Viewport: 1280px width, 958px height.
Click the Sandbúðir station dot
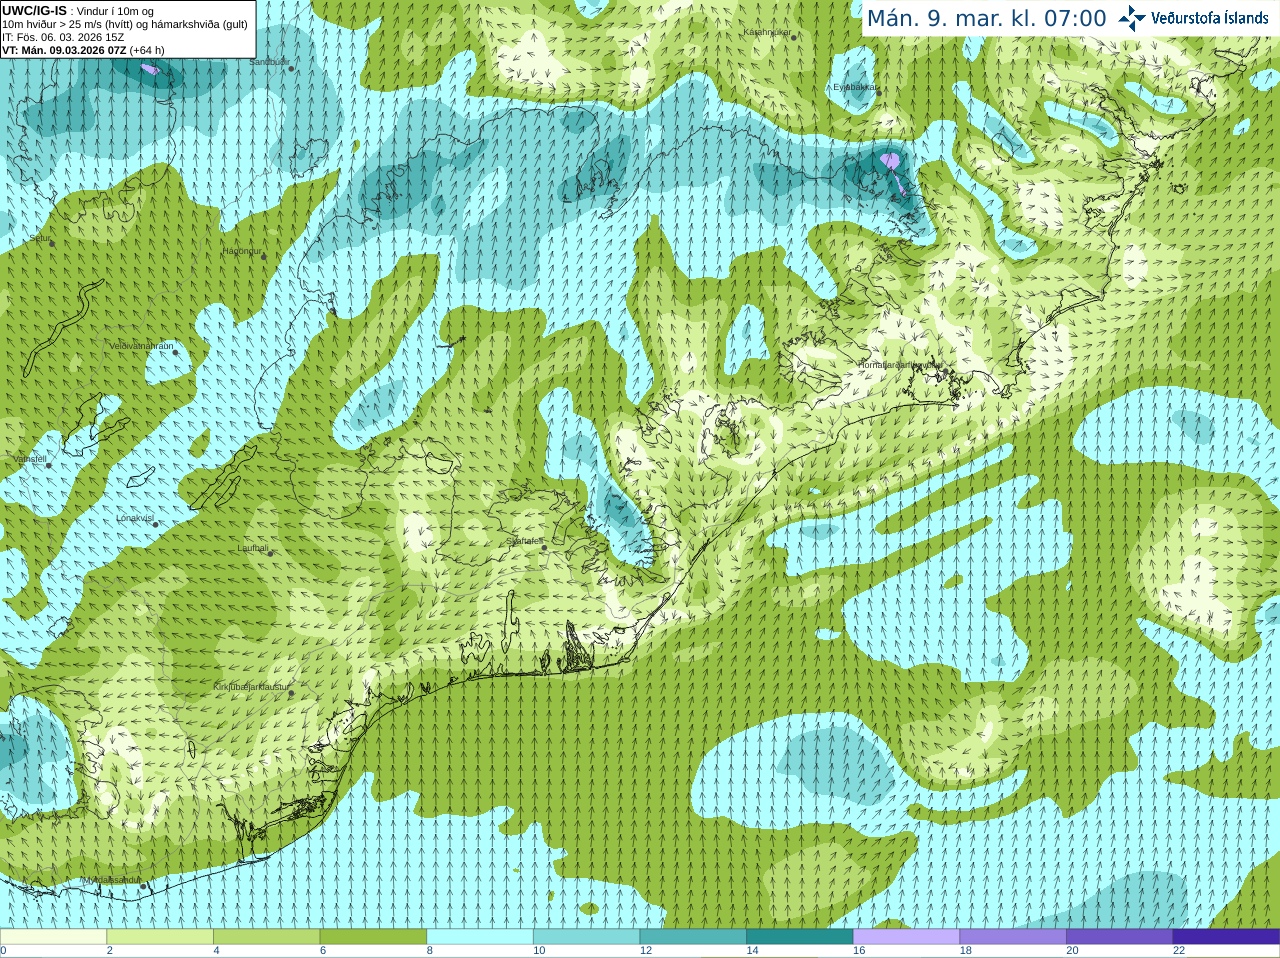coord(291,69)
